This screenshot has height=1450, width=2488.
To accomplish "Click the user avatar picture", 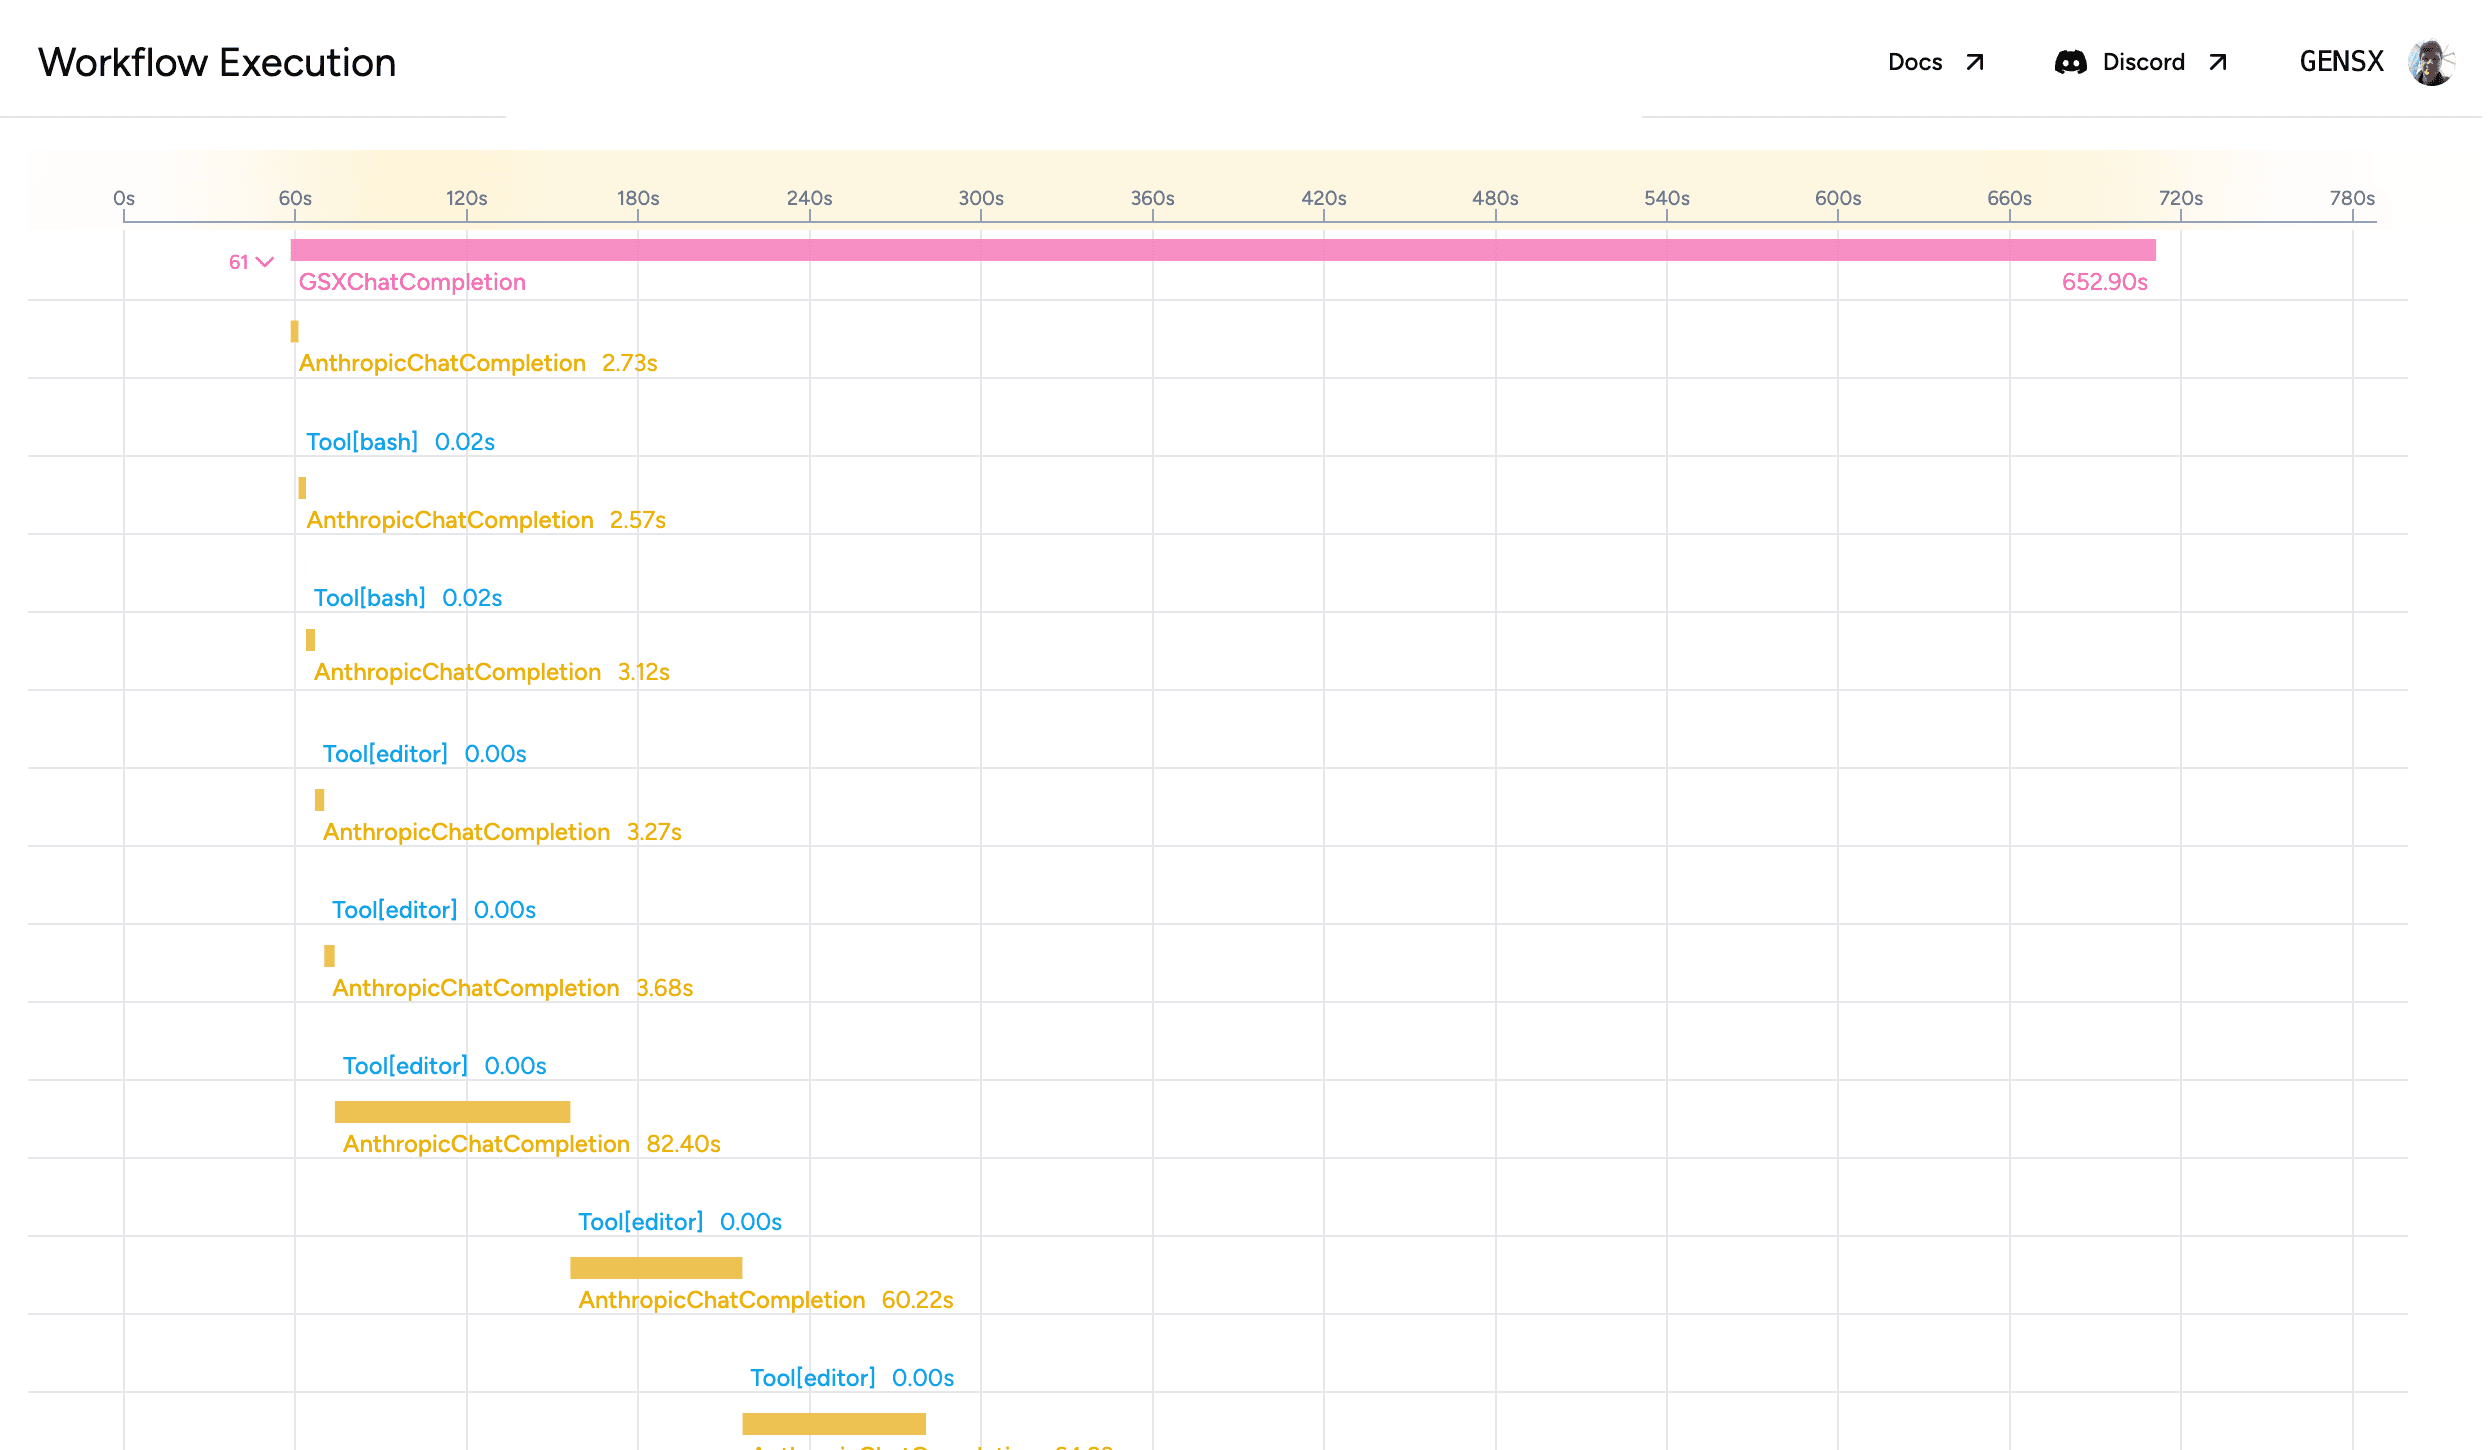I will 2430,62.
